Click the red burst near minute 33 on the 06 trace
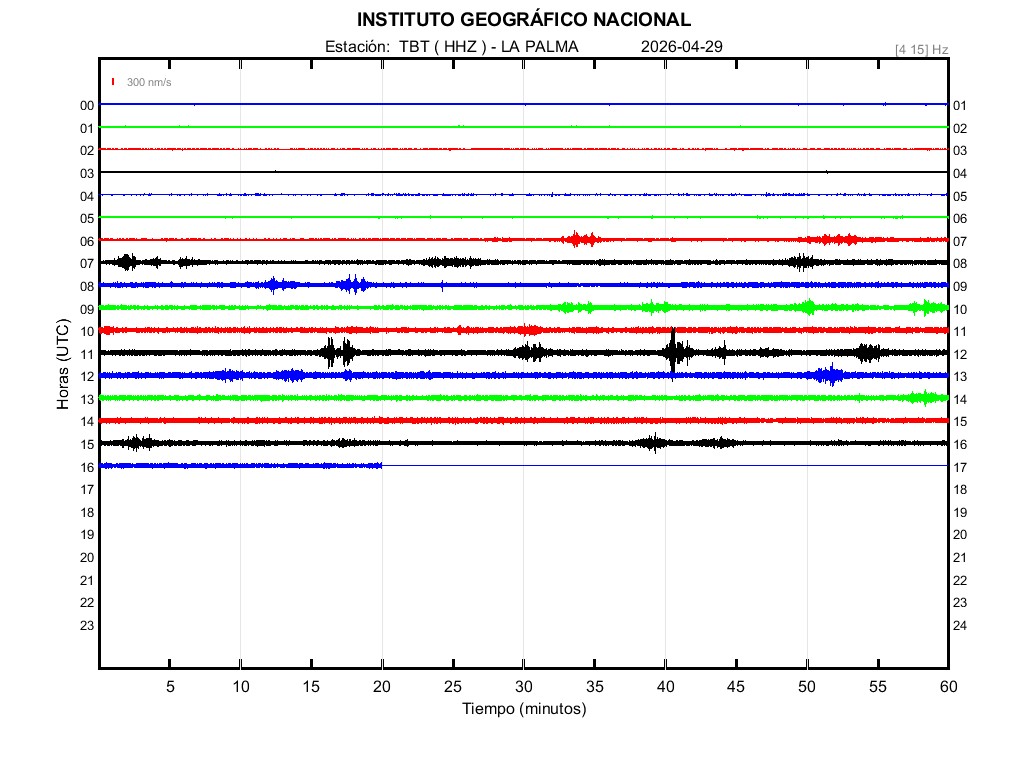This screenshot has height=768, width=1024. coord(579,239)
